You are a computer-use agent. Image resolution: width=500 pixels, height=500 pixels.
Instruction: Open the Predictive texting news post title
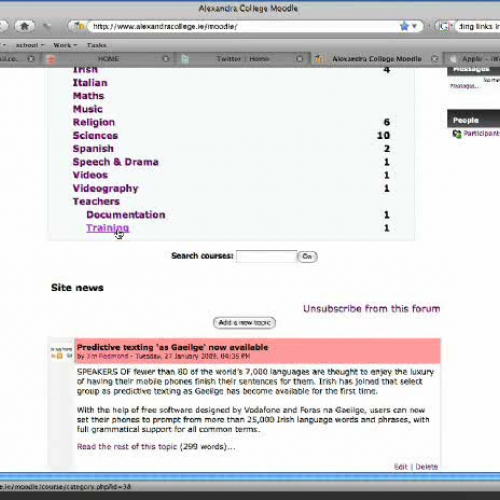click(172, 347)
